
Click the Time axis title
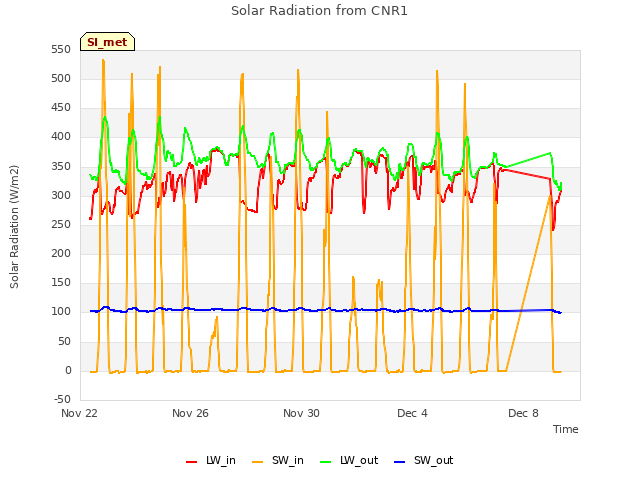(x=565, y=429)
